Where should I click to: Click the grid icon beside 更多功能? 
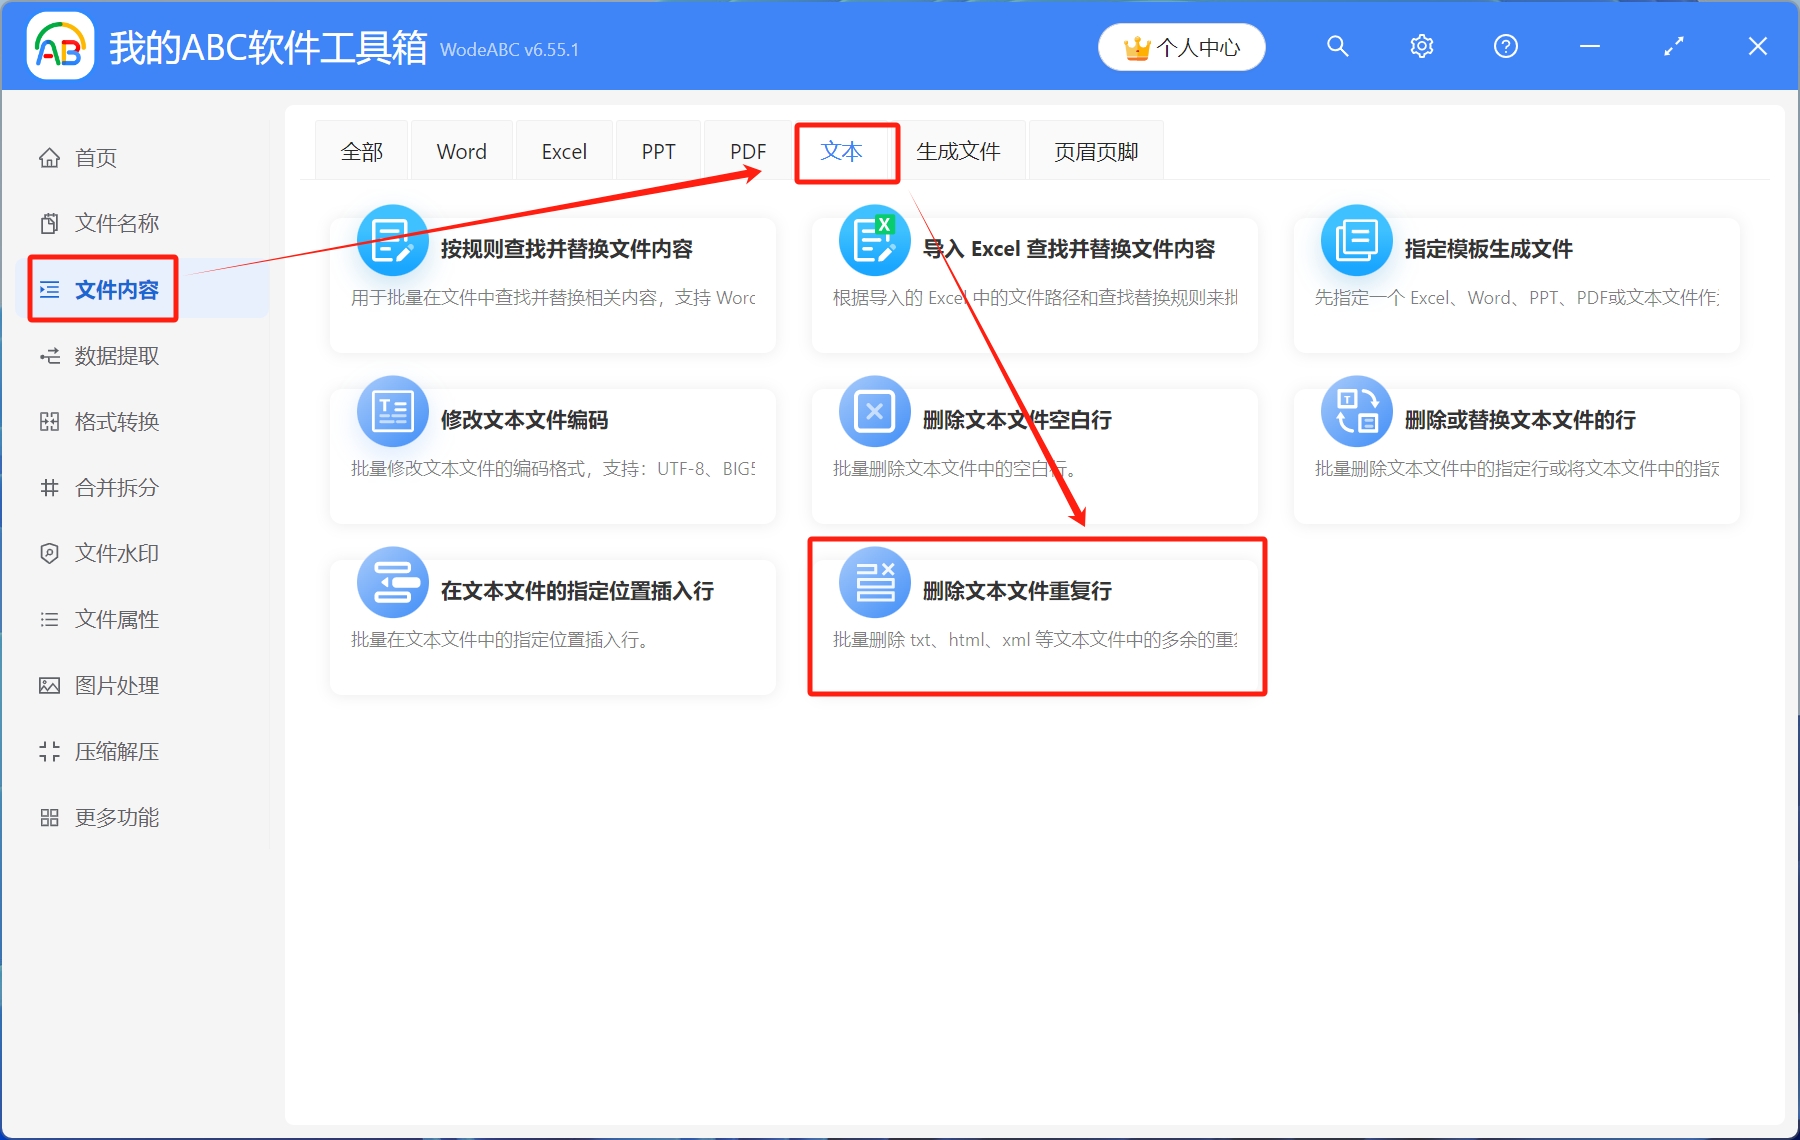point(49,818)
